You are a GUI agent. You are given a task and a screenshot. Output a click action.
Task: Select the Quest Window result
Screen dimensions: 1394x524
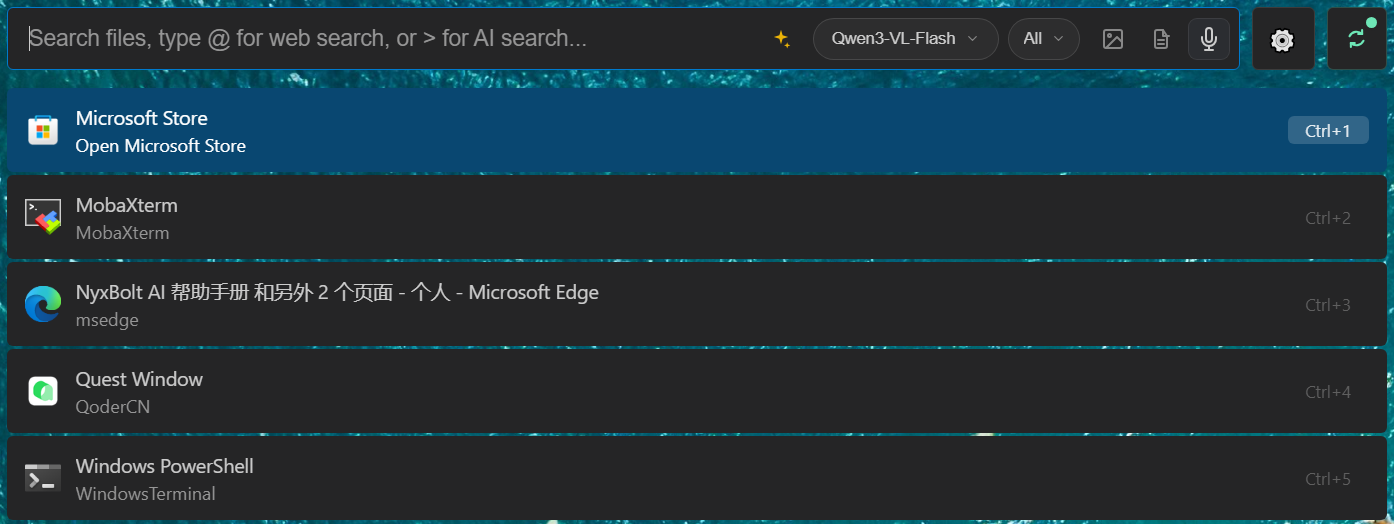click(697, 392)
